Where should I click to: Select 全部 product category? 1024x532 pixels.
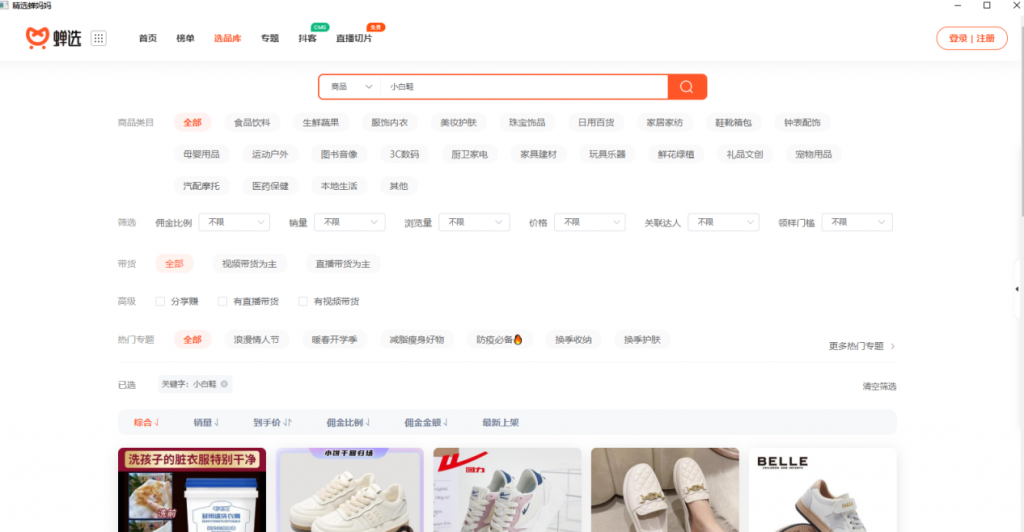[193, 122]
